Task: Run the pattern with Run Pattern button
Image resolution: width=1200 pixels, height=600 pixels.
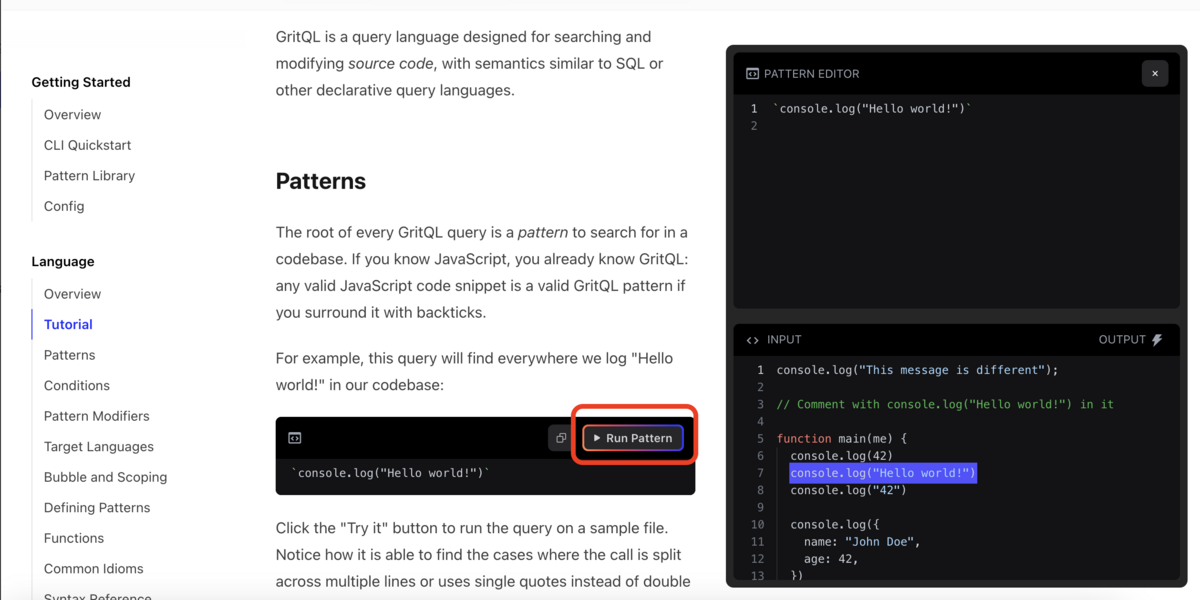Action: pos(633,438)
